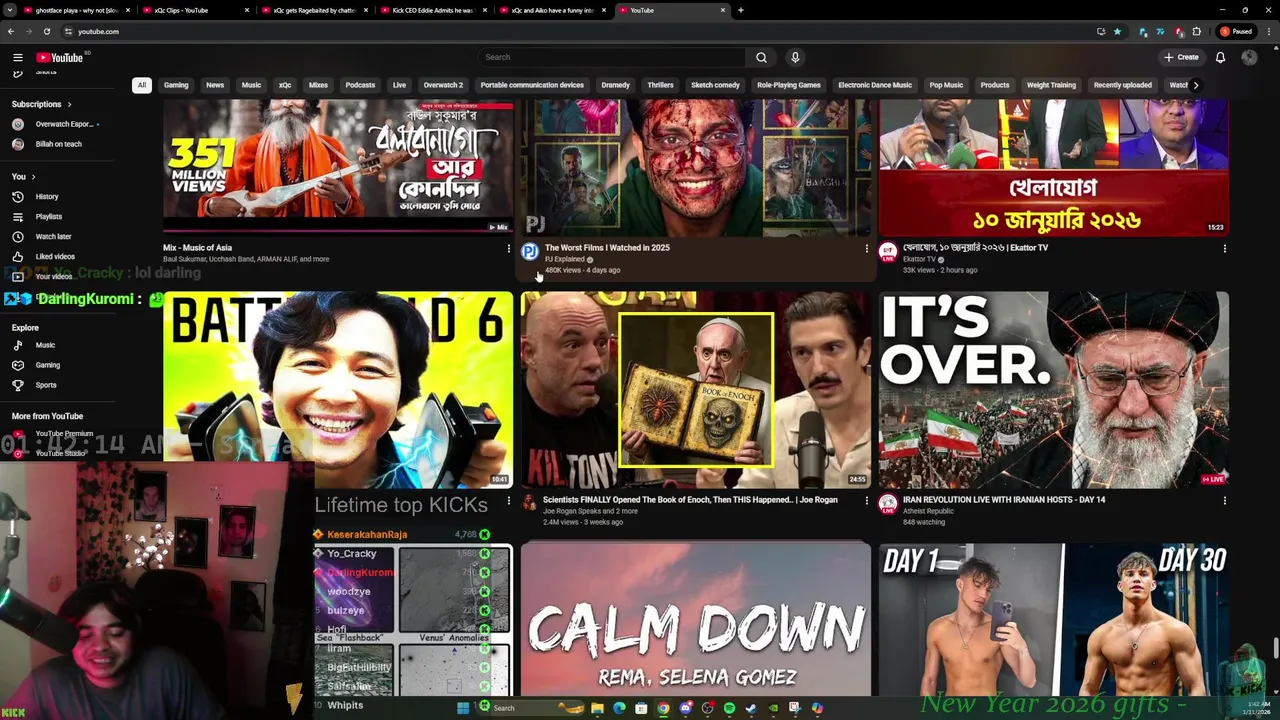Open Overwatch Esports subscription
This screenshot has height=720, width=1280.
click(x=55, y=124)
